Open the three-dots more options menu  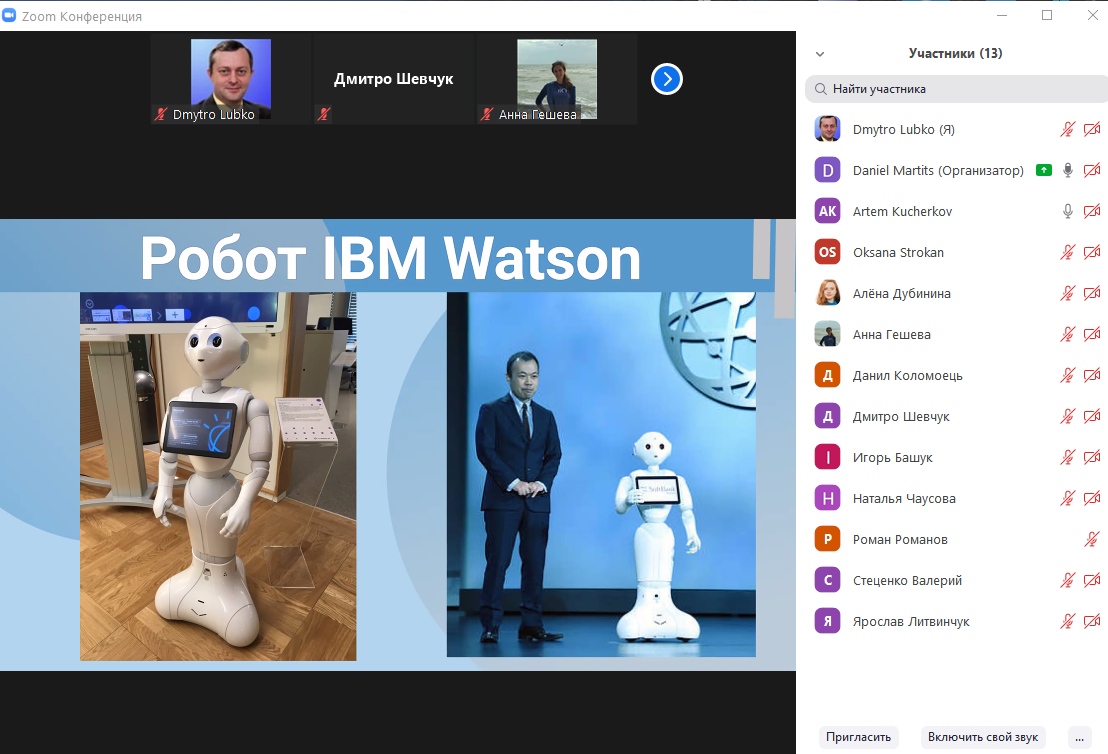pos(1079,737)
